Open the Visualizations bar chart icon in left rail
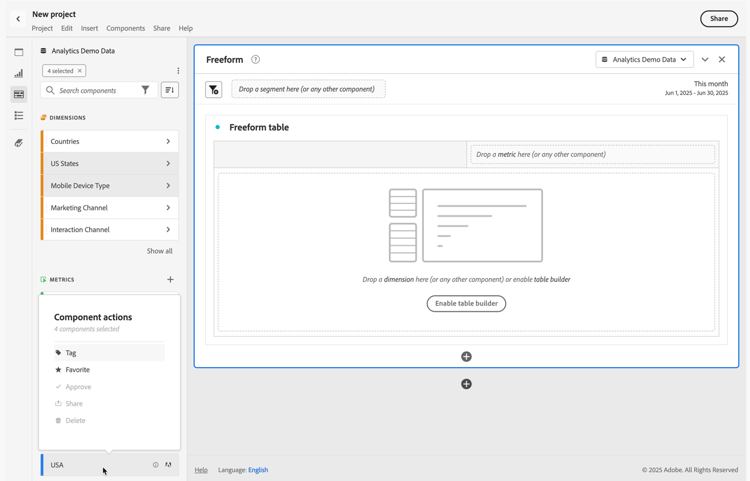This screenshot has width=750, height=481. [19, 73]
